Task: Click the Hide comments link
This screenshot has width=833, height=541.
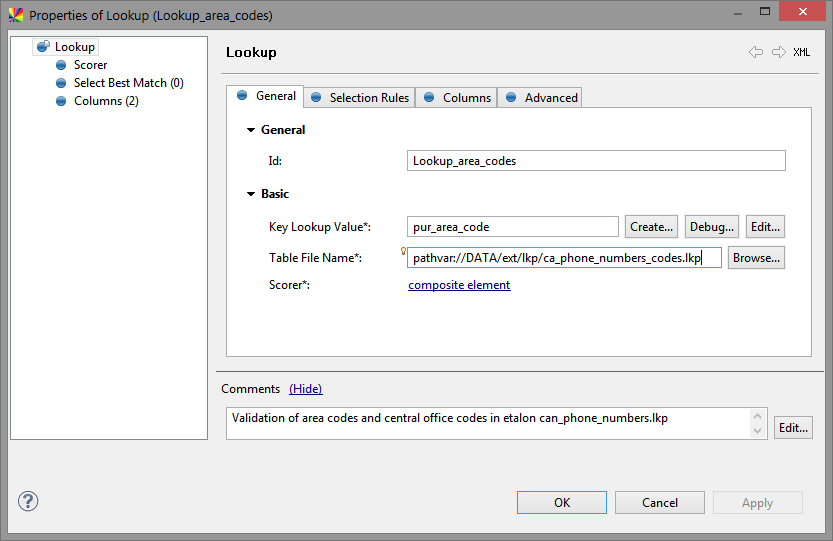Action: point(305,389)
